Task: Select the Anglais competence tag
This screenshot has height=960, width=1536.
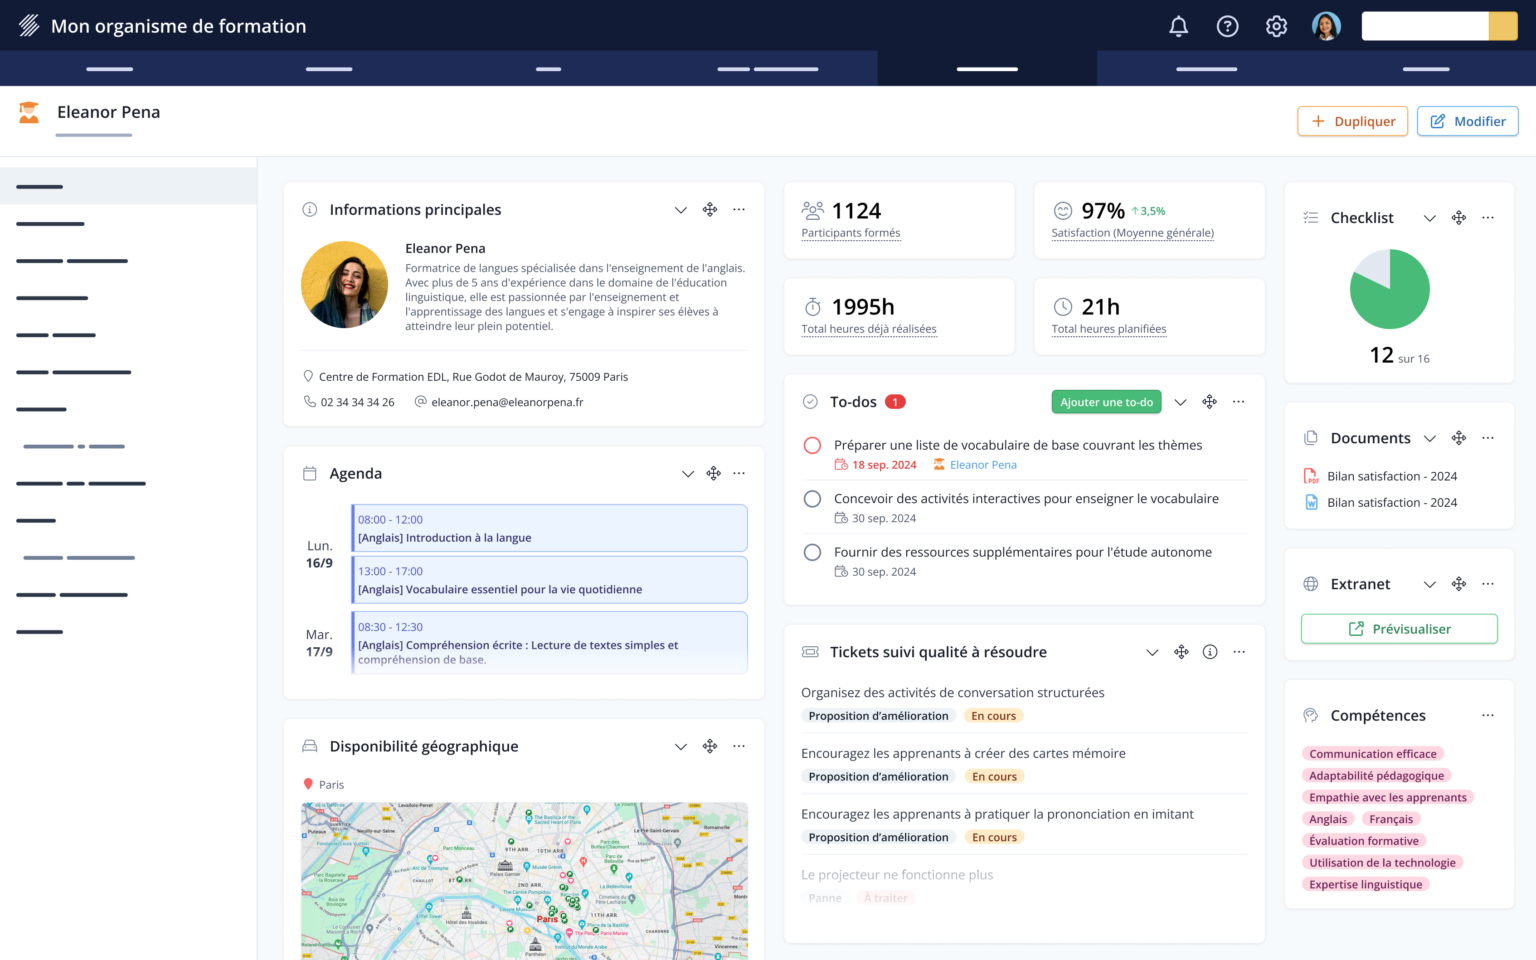Action: [1328, 819]
